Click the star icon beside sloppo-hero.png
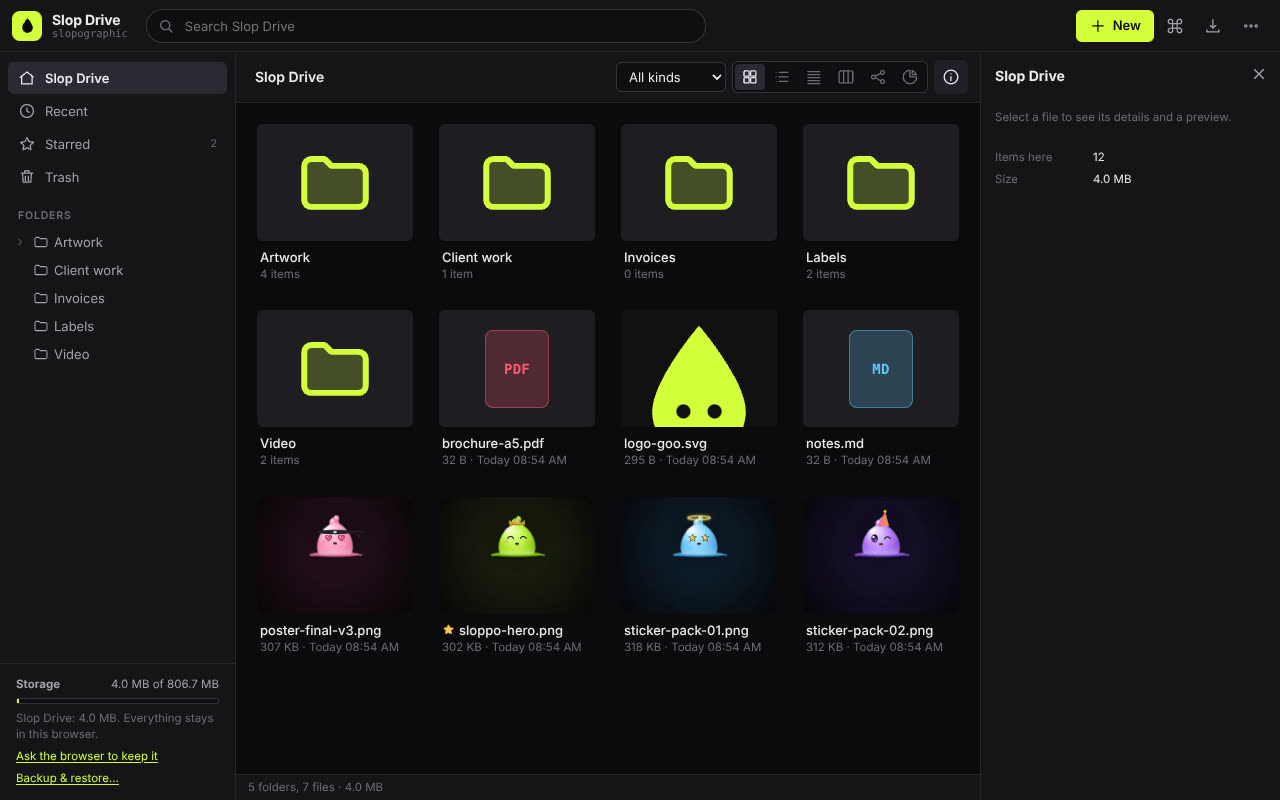This screenshot has height=800, width=1280. (x=448, y=630)
